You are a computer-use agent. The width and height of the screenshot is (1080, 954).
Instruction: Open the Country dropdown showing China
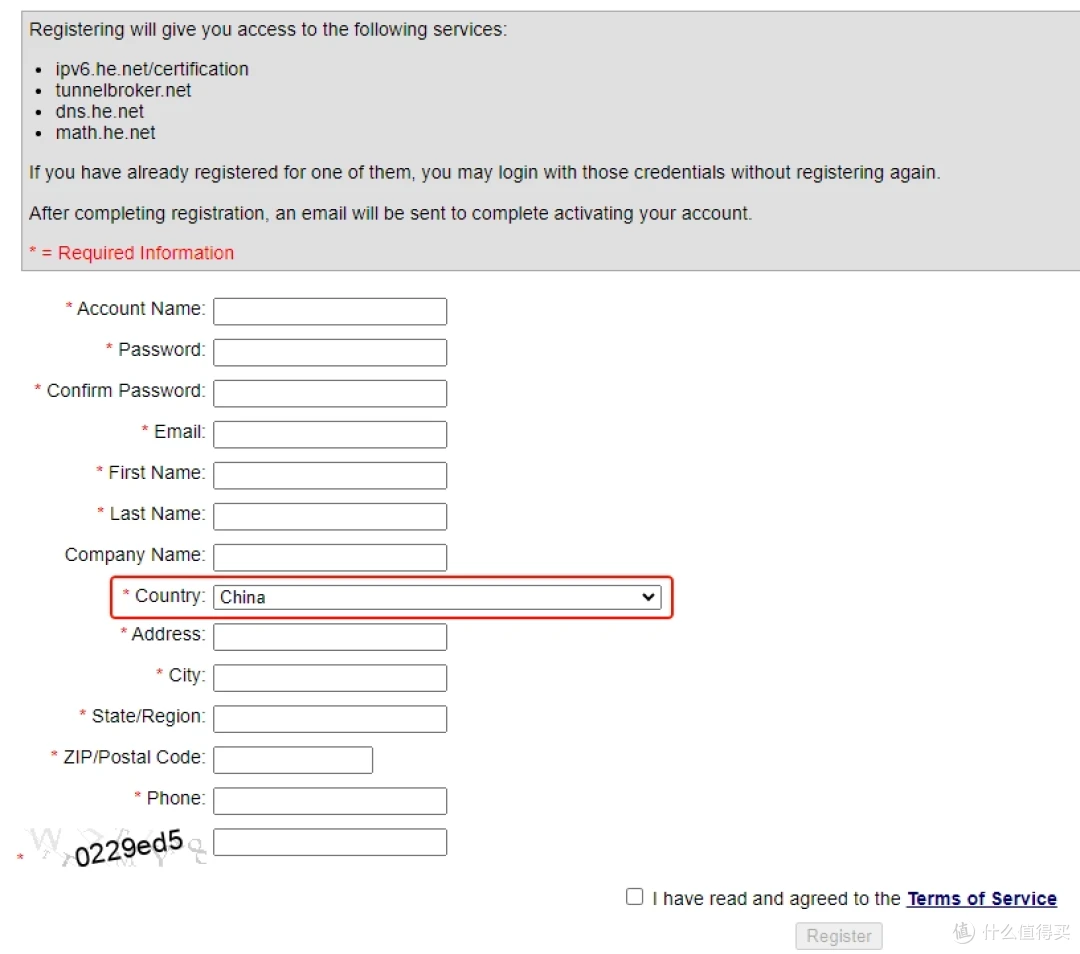(x=437, y=597)
